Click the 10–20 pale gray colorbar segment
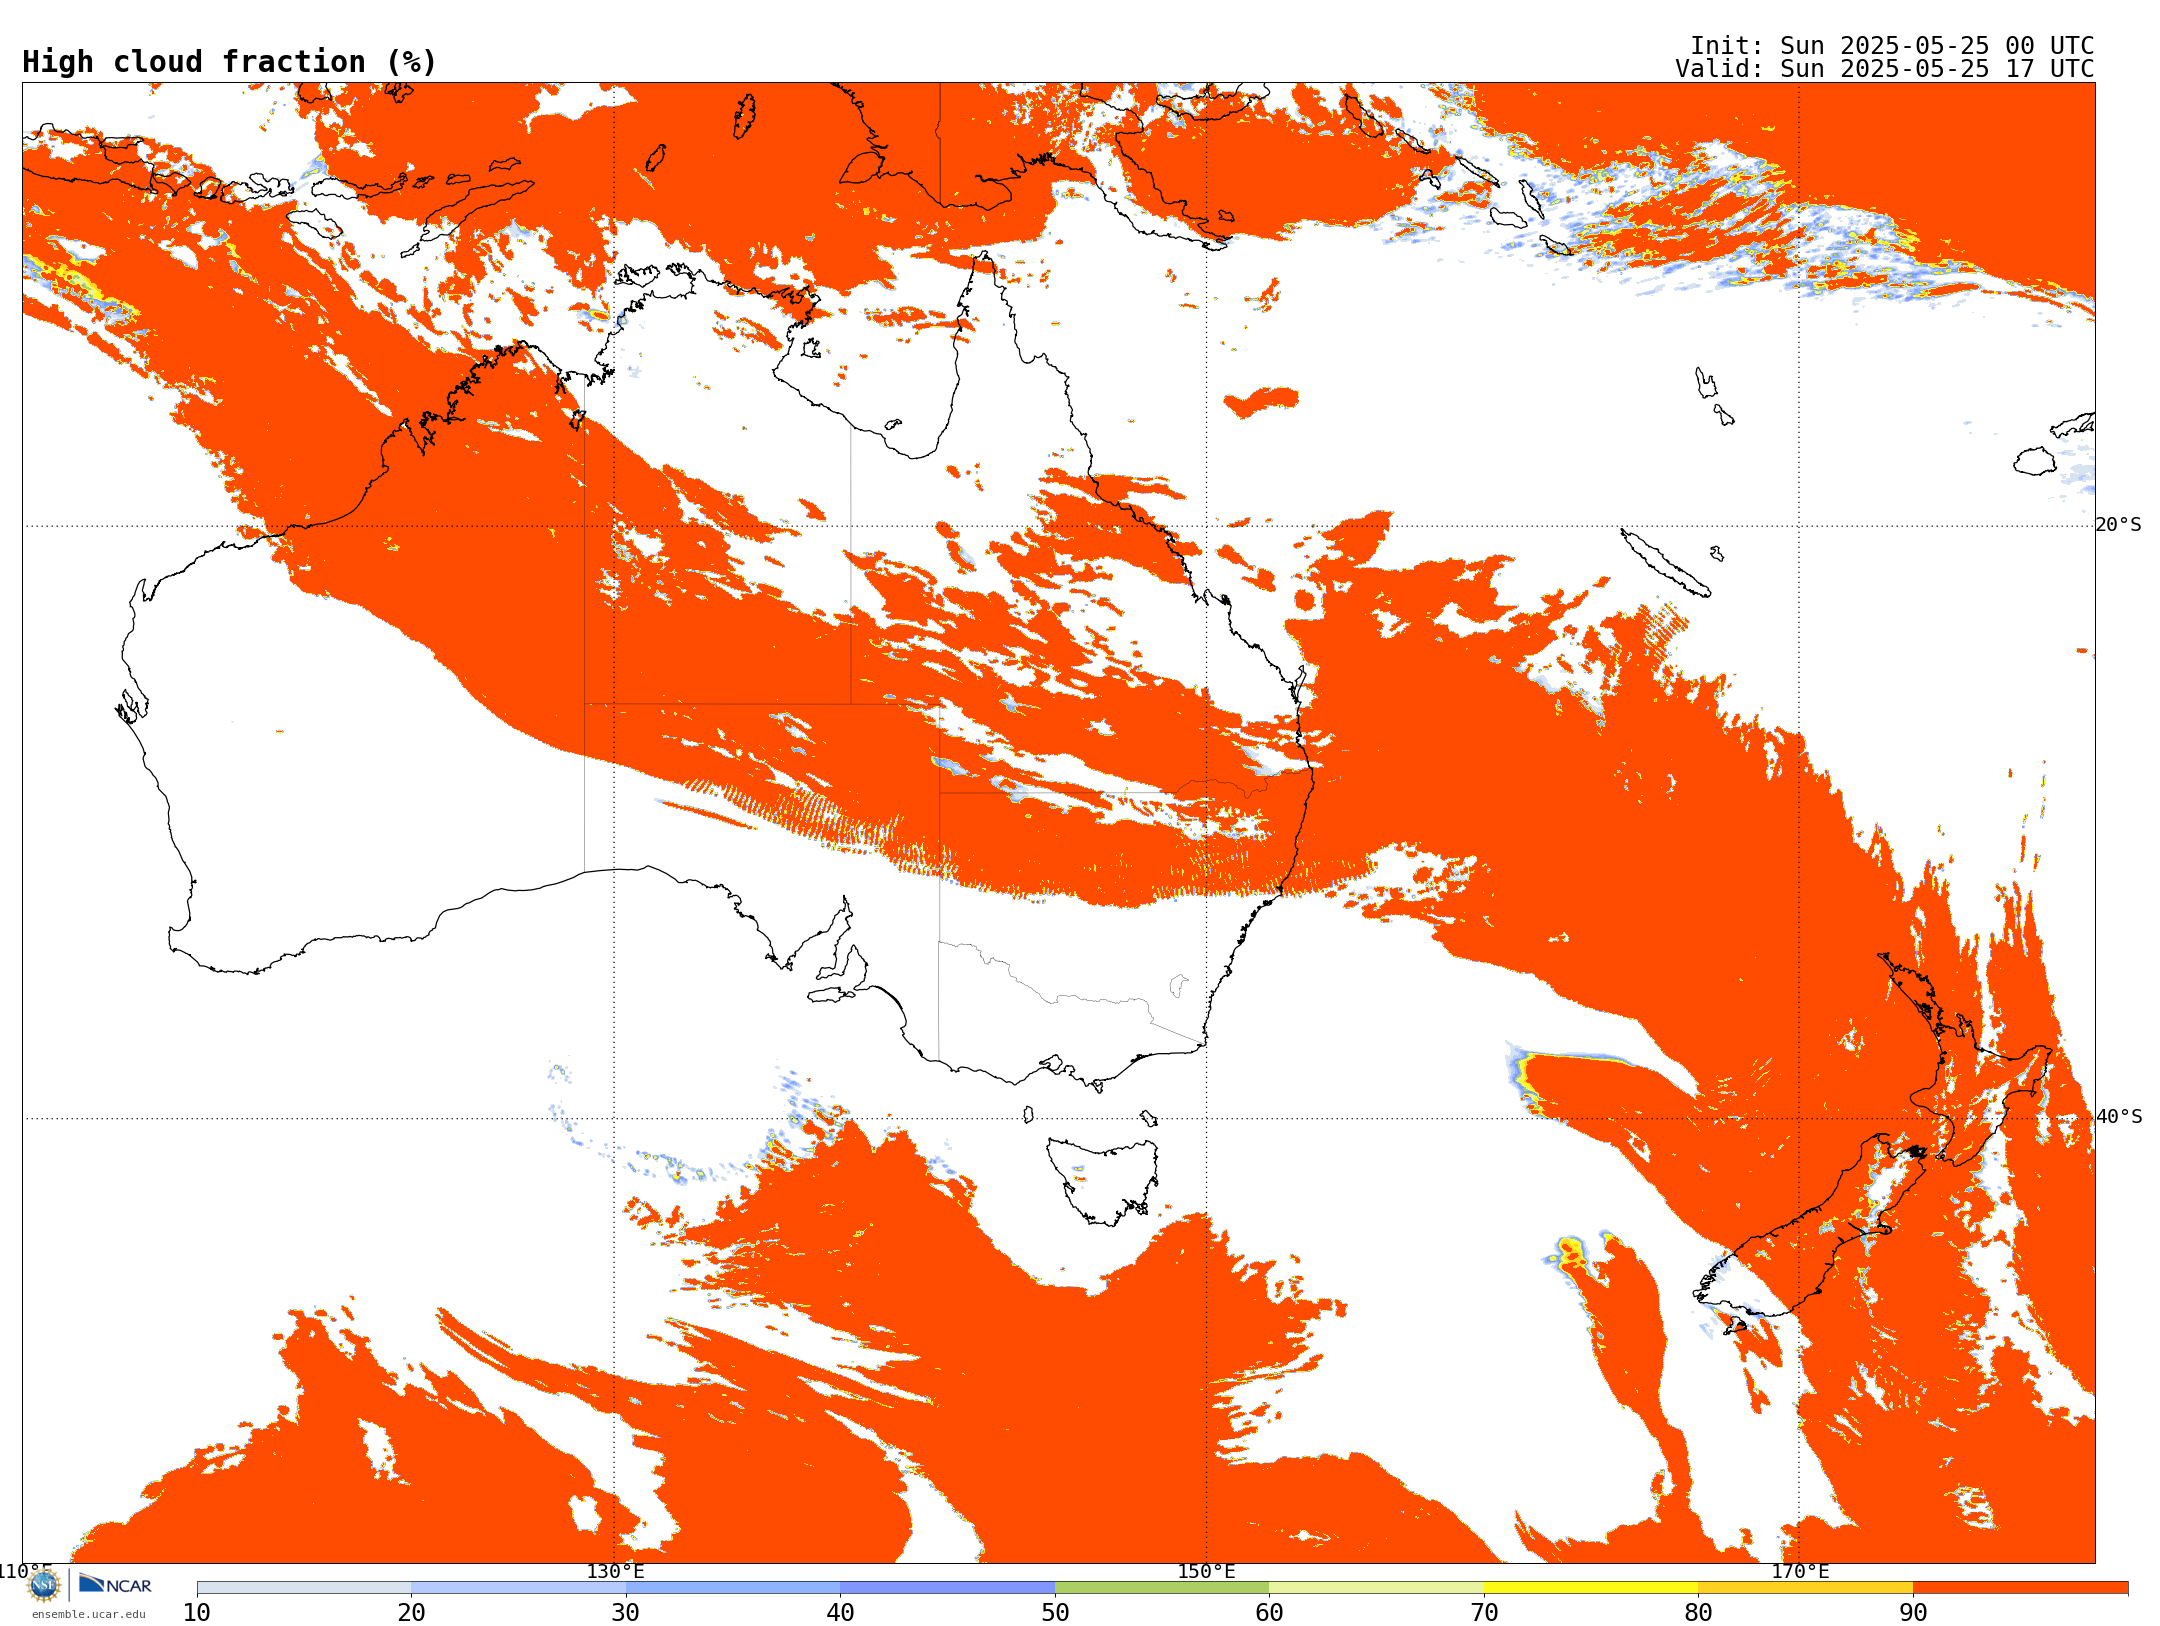Image resolution: width=2160 pixels, height=1626 pixels. (x=304, y=1587)
